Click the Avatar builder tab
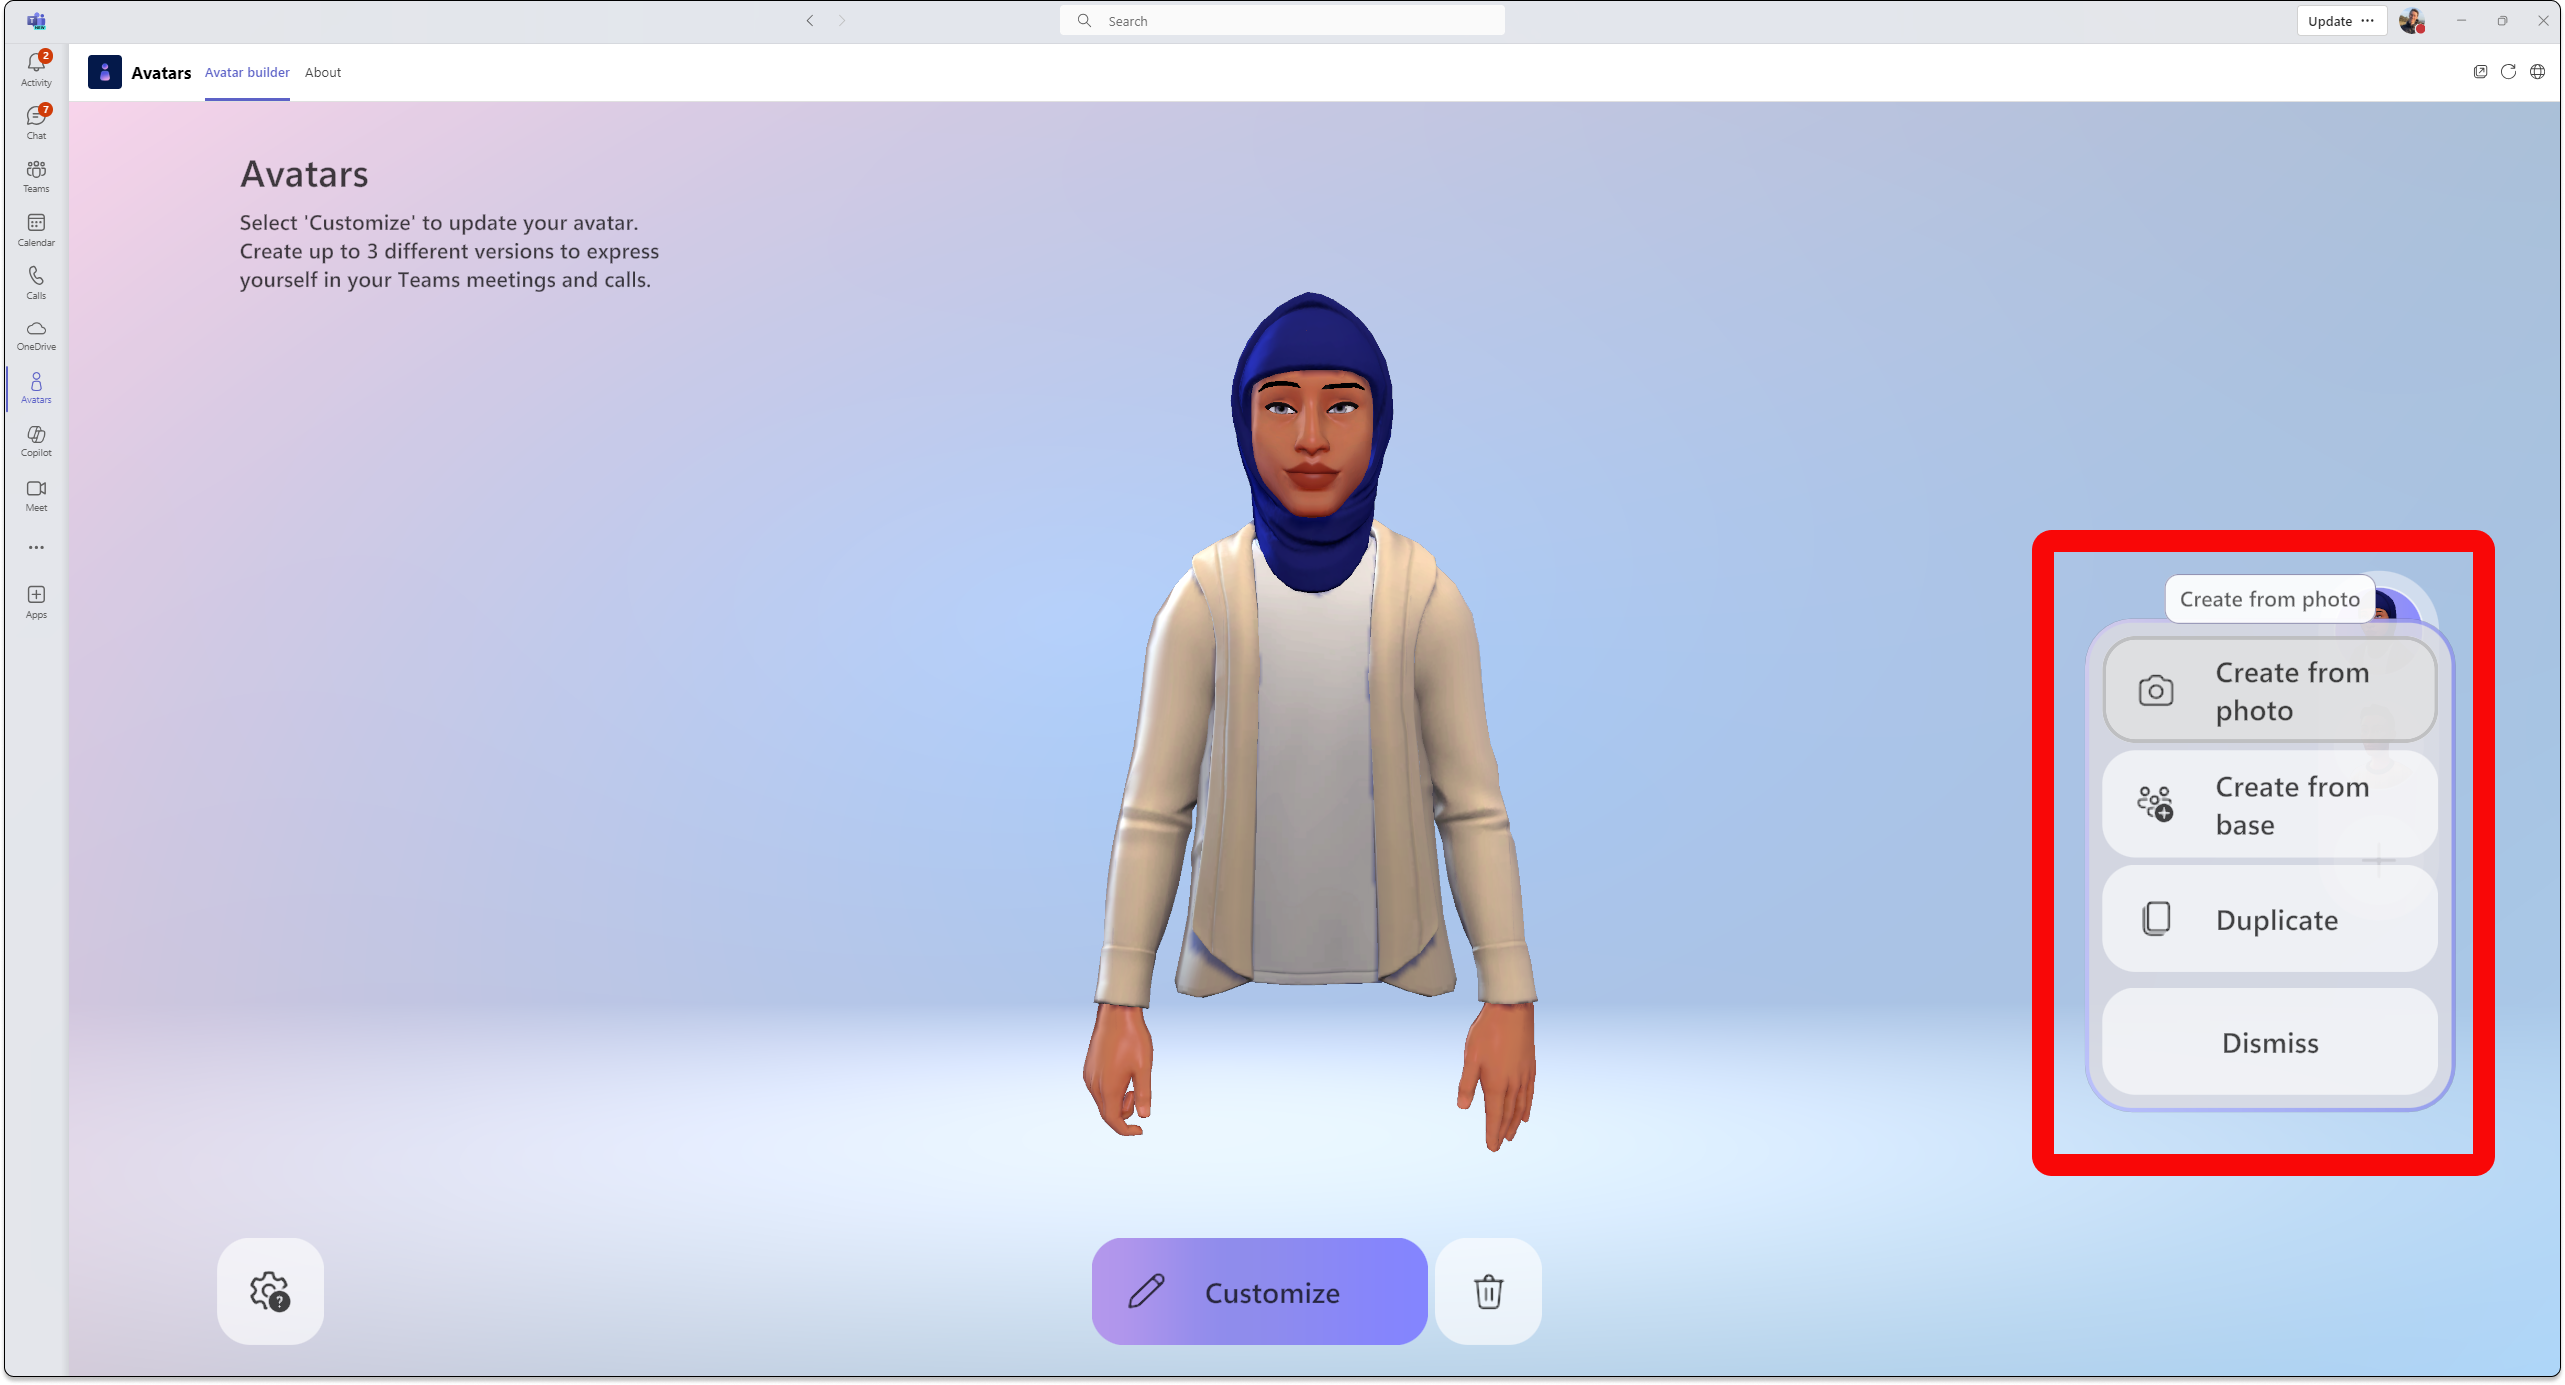Screen dimensions: 2565x1385 [246, 72]
